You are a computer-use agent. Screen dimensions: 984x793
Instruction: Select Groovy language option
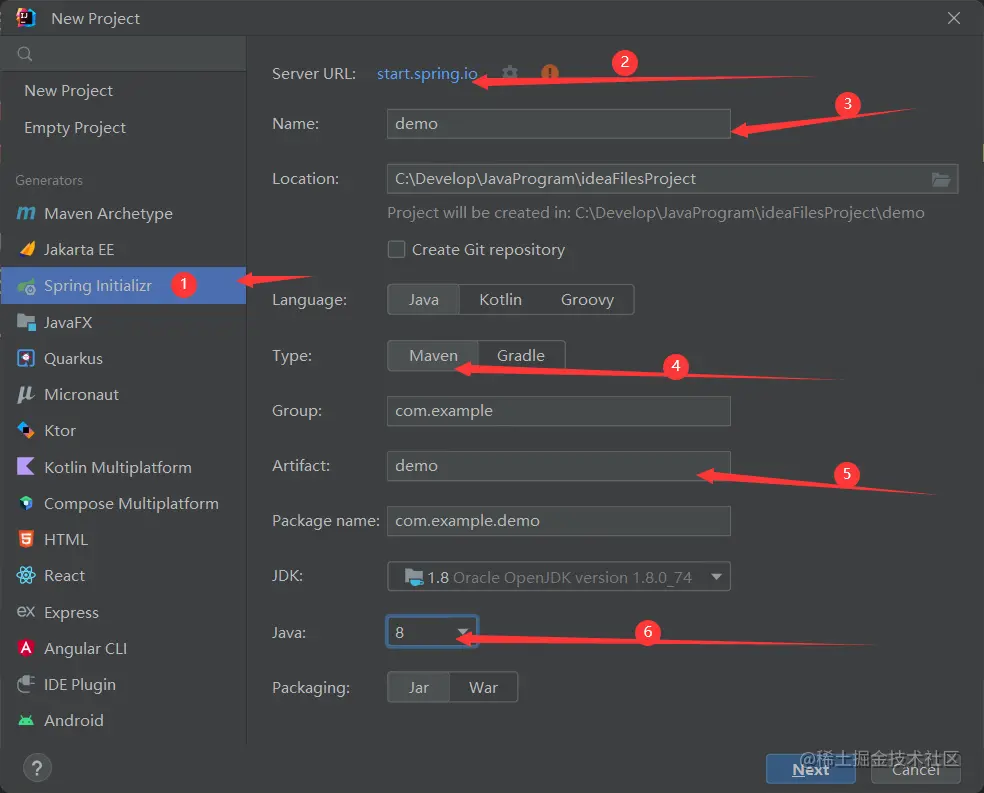coord(587,300)
